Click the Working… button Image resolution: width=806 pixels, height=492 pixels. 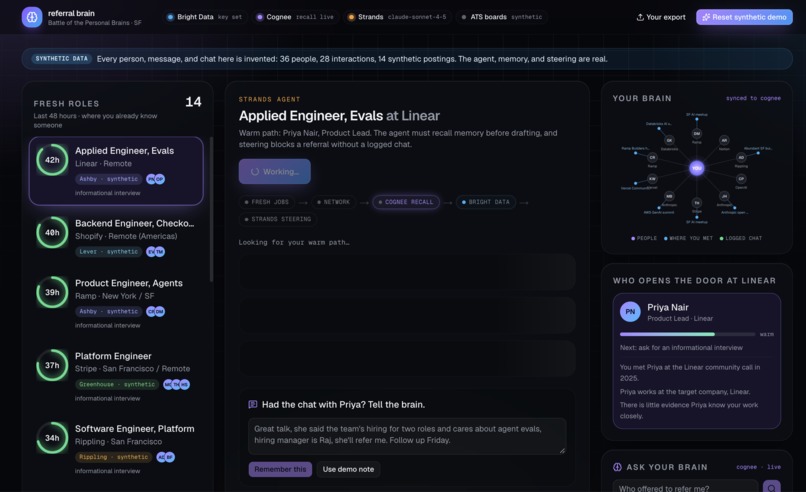pyautogui.click(x=274, y=171)
